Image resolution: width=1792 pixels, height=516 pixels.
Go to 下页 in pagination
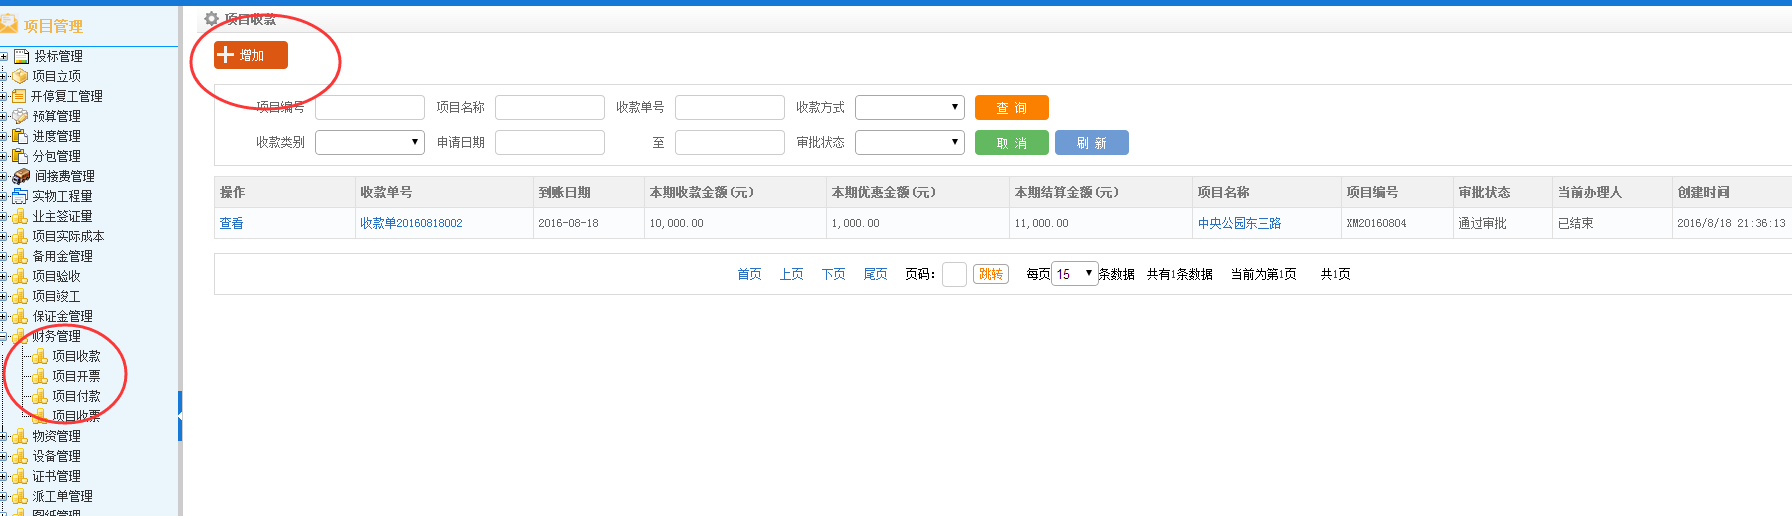point(833,274)
